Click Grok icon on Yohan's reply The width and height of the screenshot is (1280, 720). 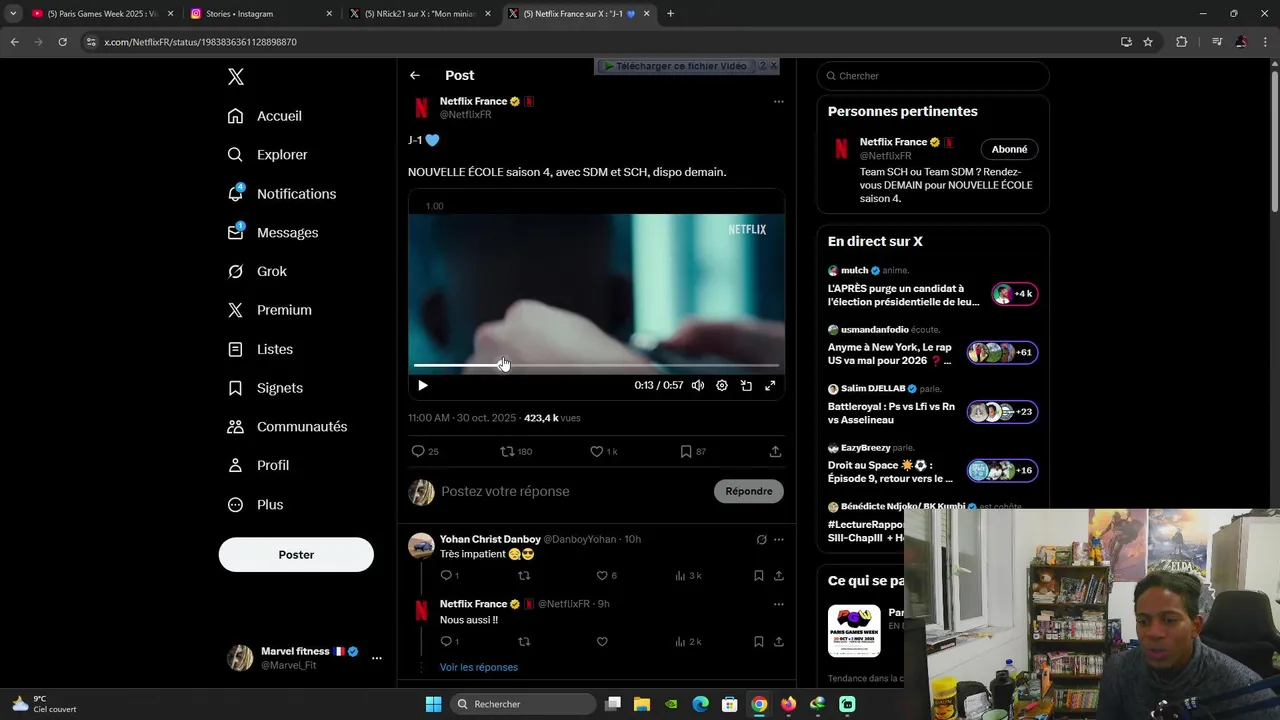[x=761, y=540]
